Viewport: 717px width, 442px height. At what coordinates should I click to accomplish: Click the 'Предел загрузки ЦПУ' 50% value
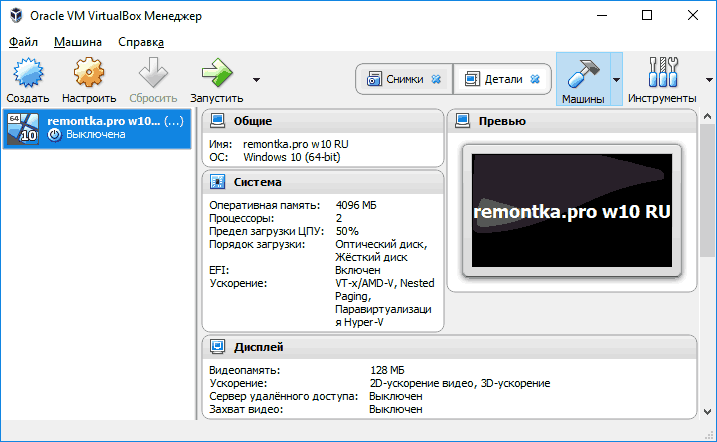[347, 231]
